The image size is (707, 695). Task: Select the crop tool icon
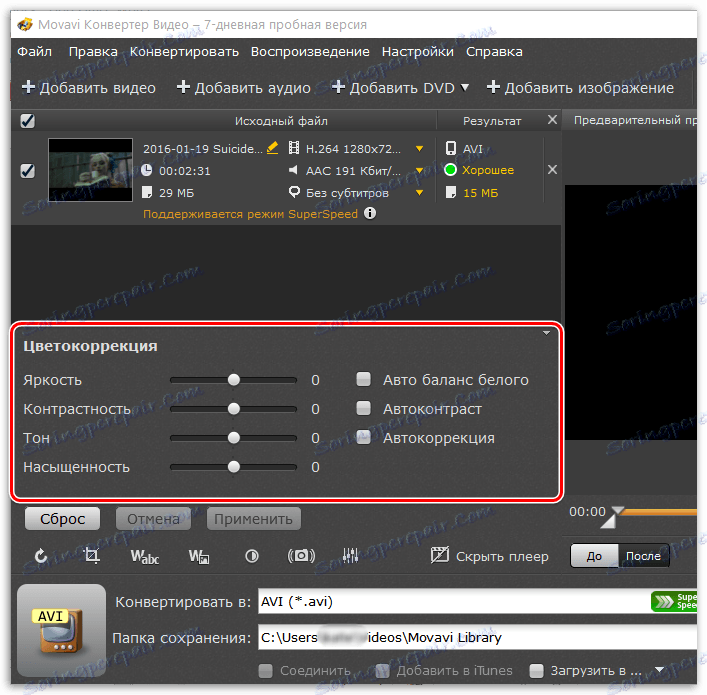(x=92, y=556)
